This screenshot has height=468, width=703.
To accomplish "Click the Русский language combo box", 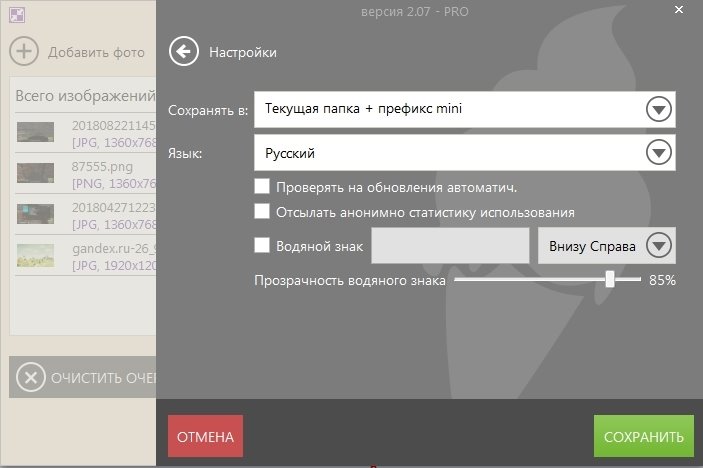I will coord(464,153).
